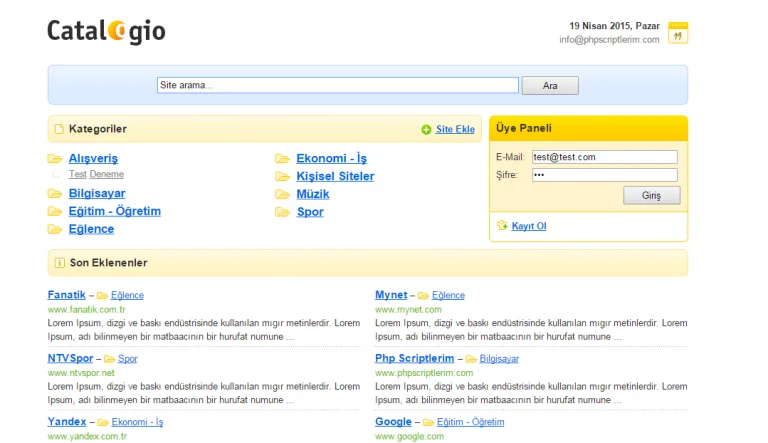Focus the Site arama search field
This screenshot has width=768, height=443.
click(337, 85)
